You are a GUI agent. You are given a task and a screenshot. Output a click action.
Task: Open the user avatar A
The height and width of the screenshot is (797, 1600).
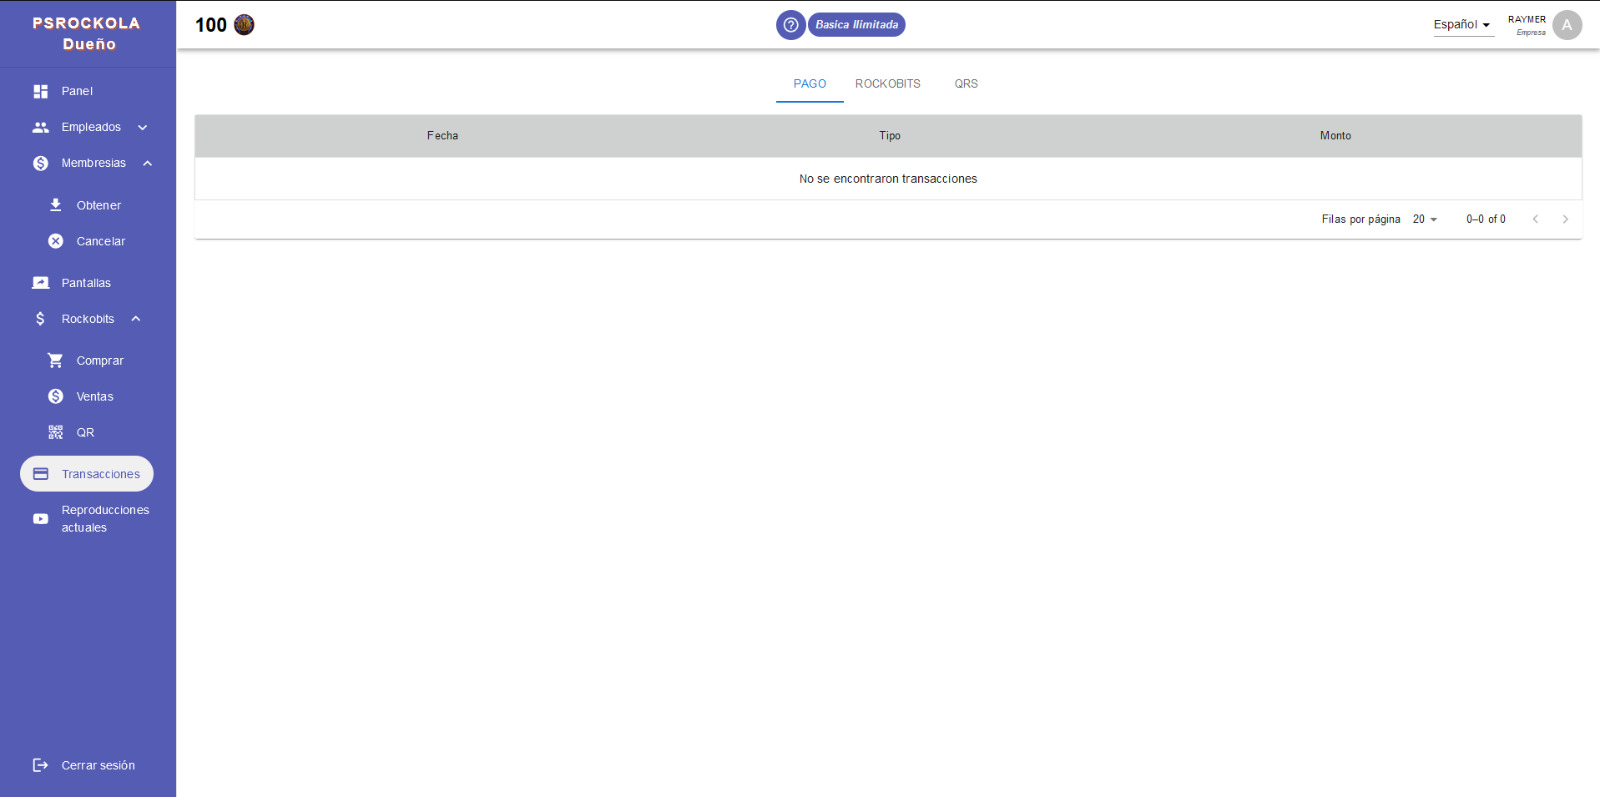1567,25
